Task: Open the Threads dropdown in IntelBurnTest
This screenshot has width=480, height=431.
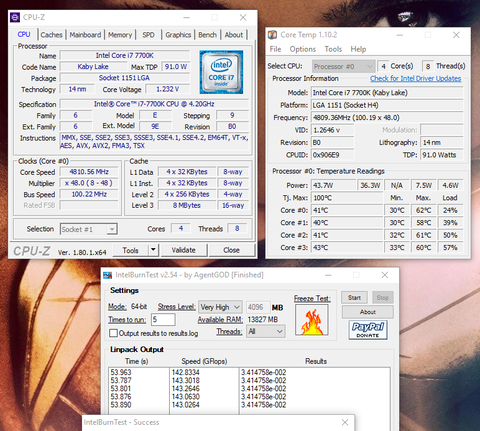Action: pos(266,331)
